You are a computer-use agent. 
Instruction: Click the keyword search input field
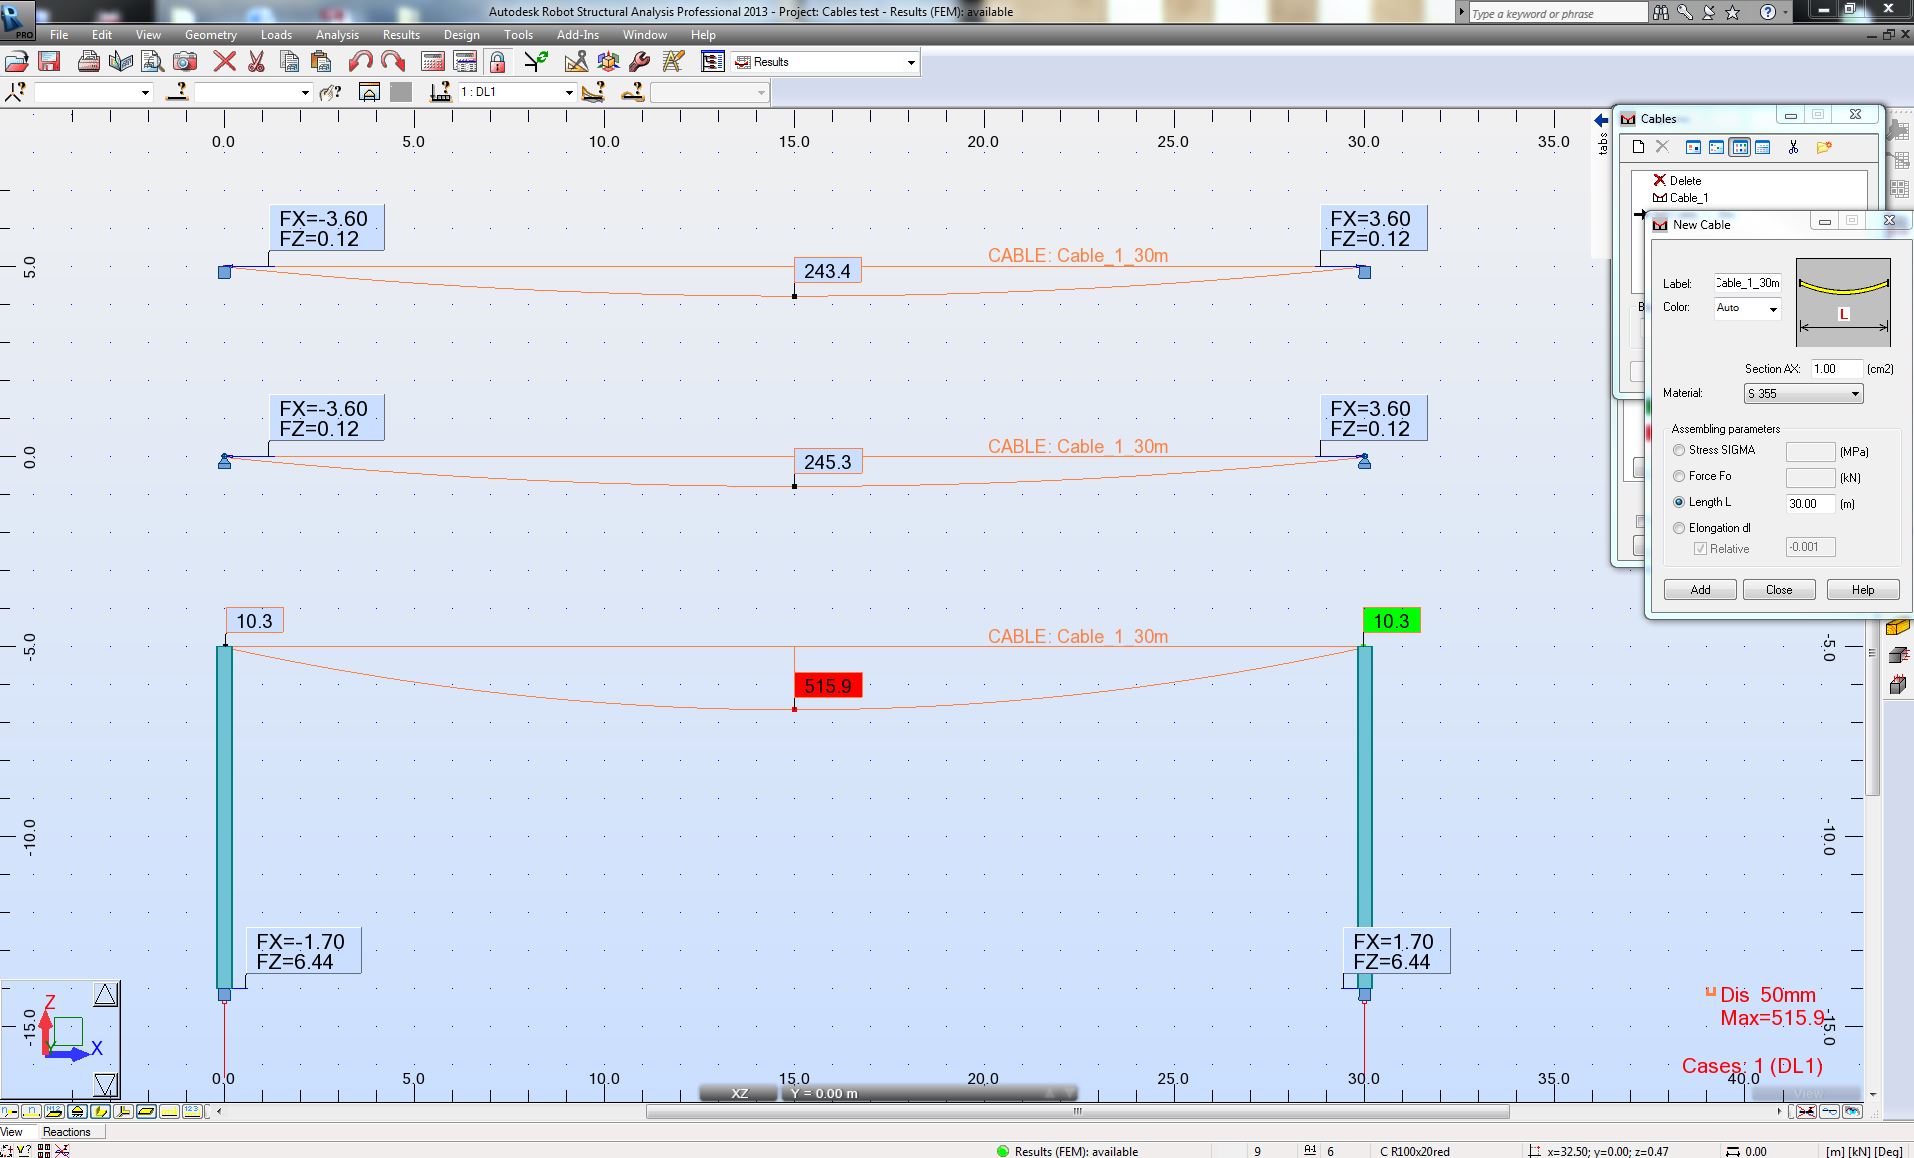click(x=1557, y=13)
